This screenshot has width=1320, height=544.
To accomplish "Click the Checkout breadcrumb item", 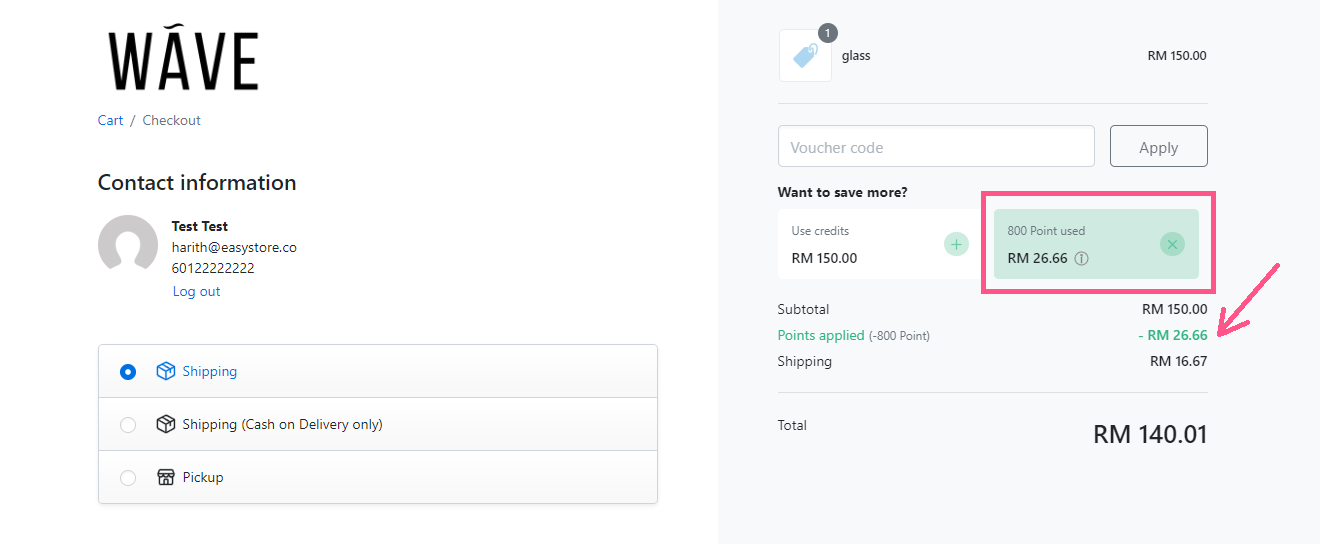I will (x=171, y=120).
